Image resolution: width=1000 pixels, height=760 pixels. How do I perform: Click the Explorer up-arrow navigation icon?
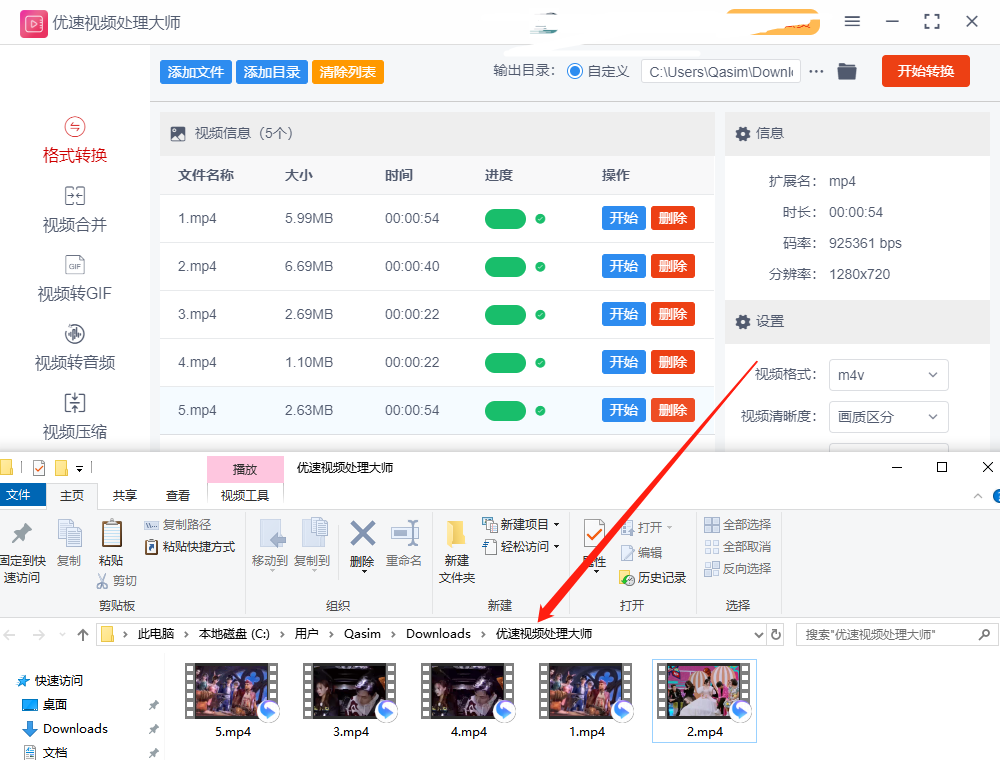click(x=82, y=634)
